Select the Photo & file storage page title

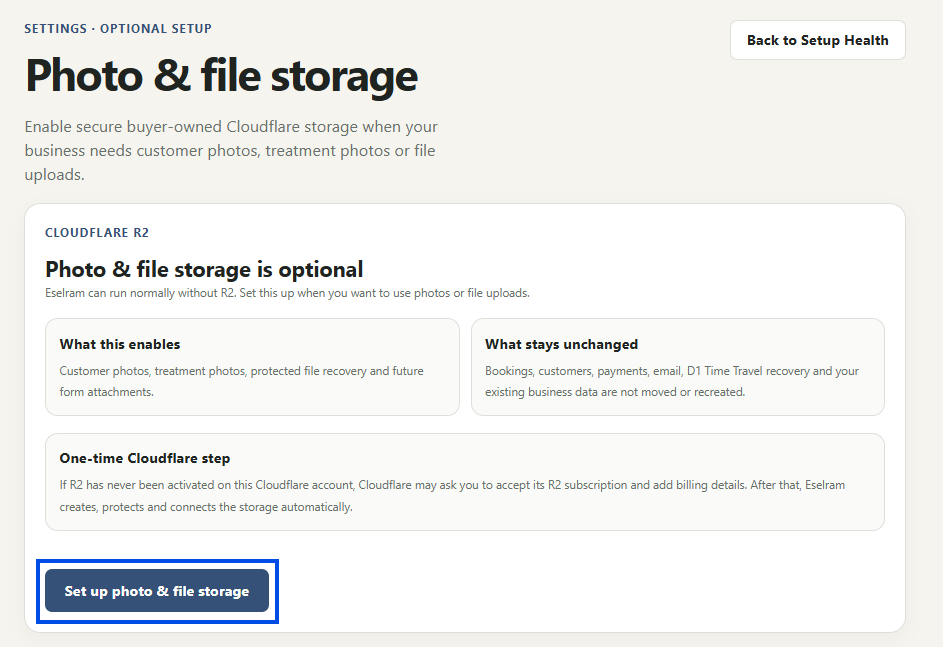tap(221, 76)
